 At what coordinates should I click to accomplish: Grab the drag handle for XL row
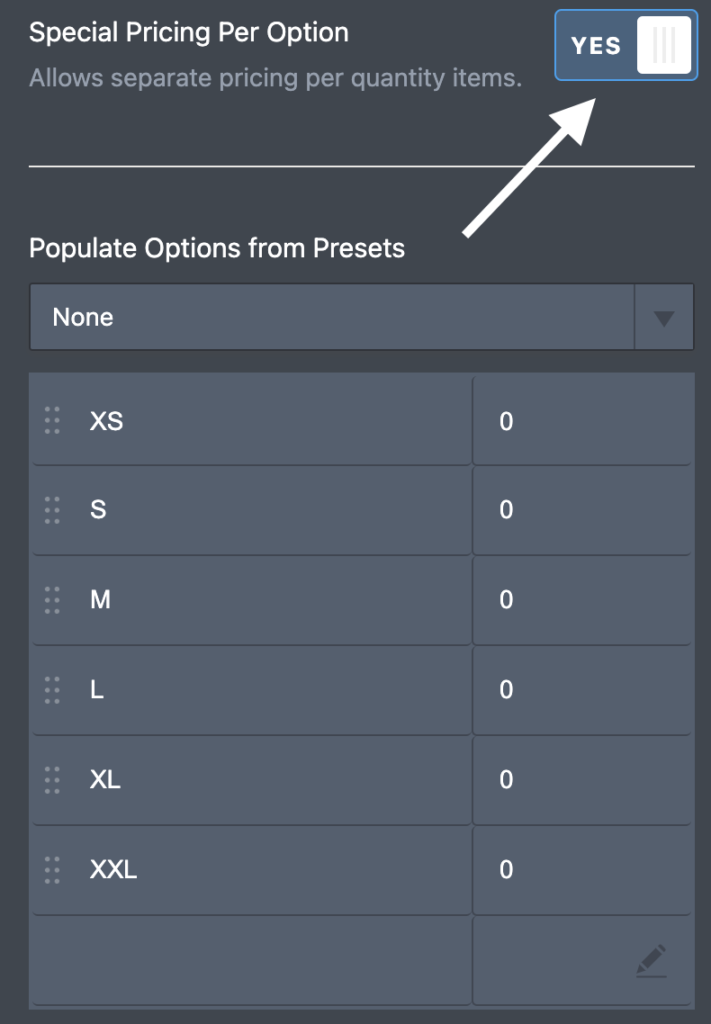[x=52, y=780]
